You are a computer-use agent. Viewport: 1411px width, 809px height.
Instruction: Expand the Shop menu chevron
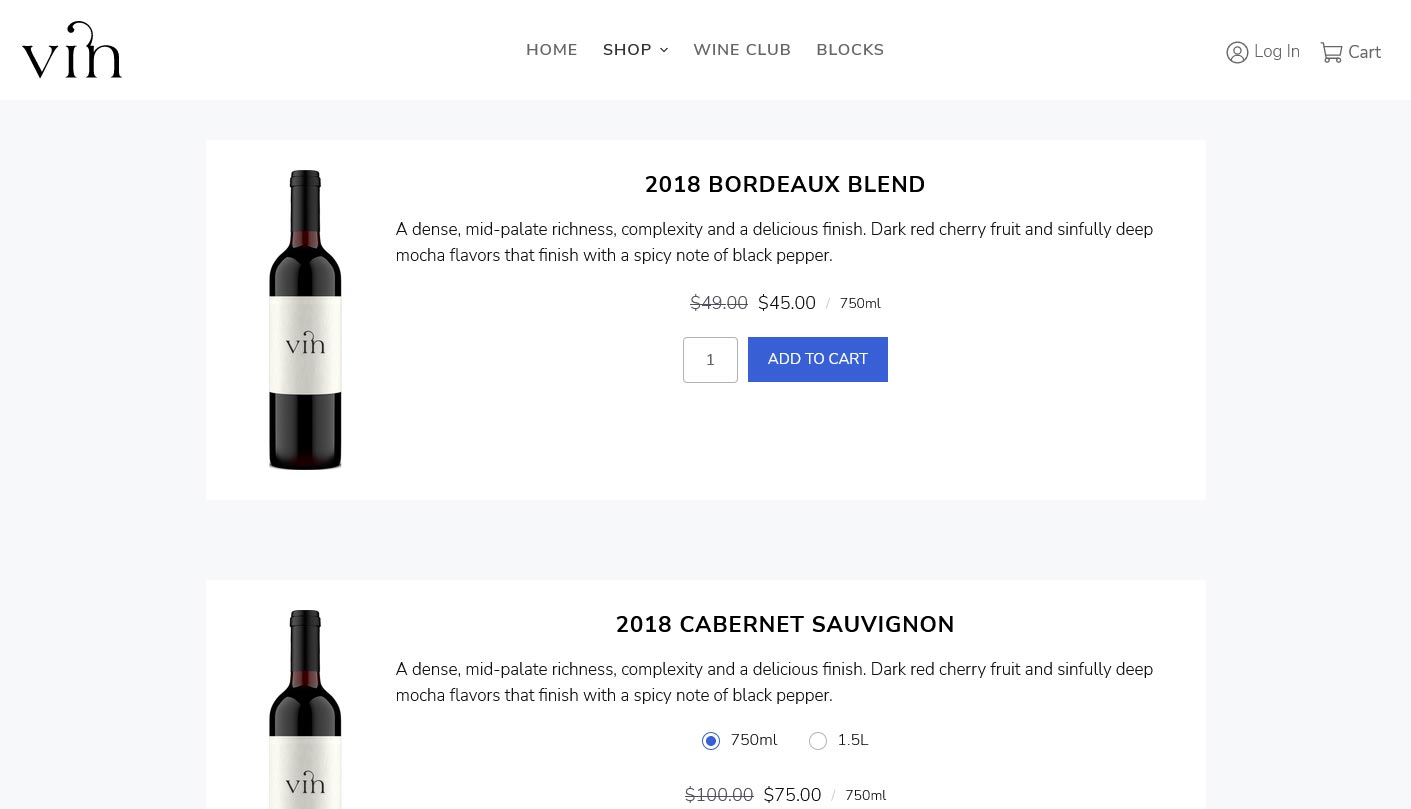point(664,50)
